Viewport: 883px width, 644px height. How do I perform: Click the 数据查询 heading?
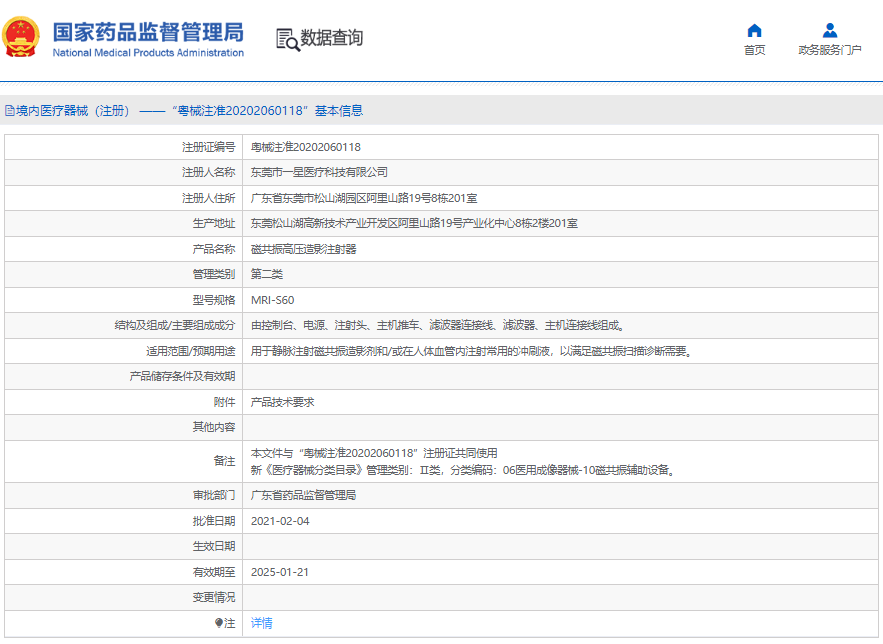click(331, 38)
